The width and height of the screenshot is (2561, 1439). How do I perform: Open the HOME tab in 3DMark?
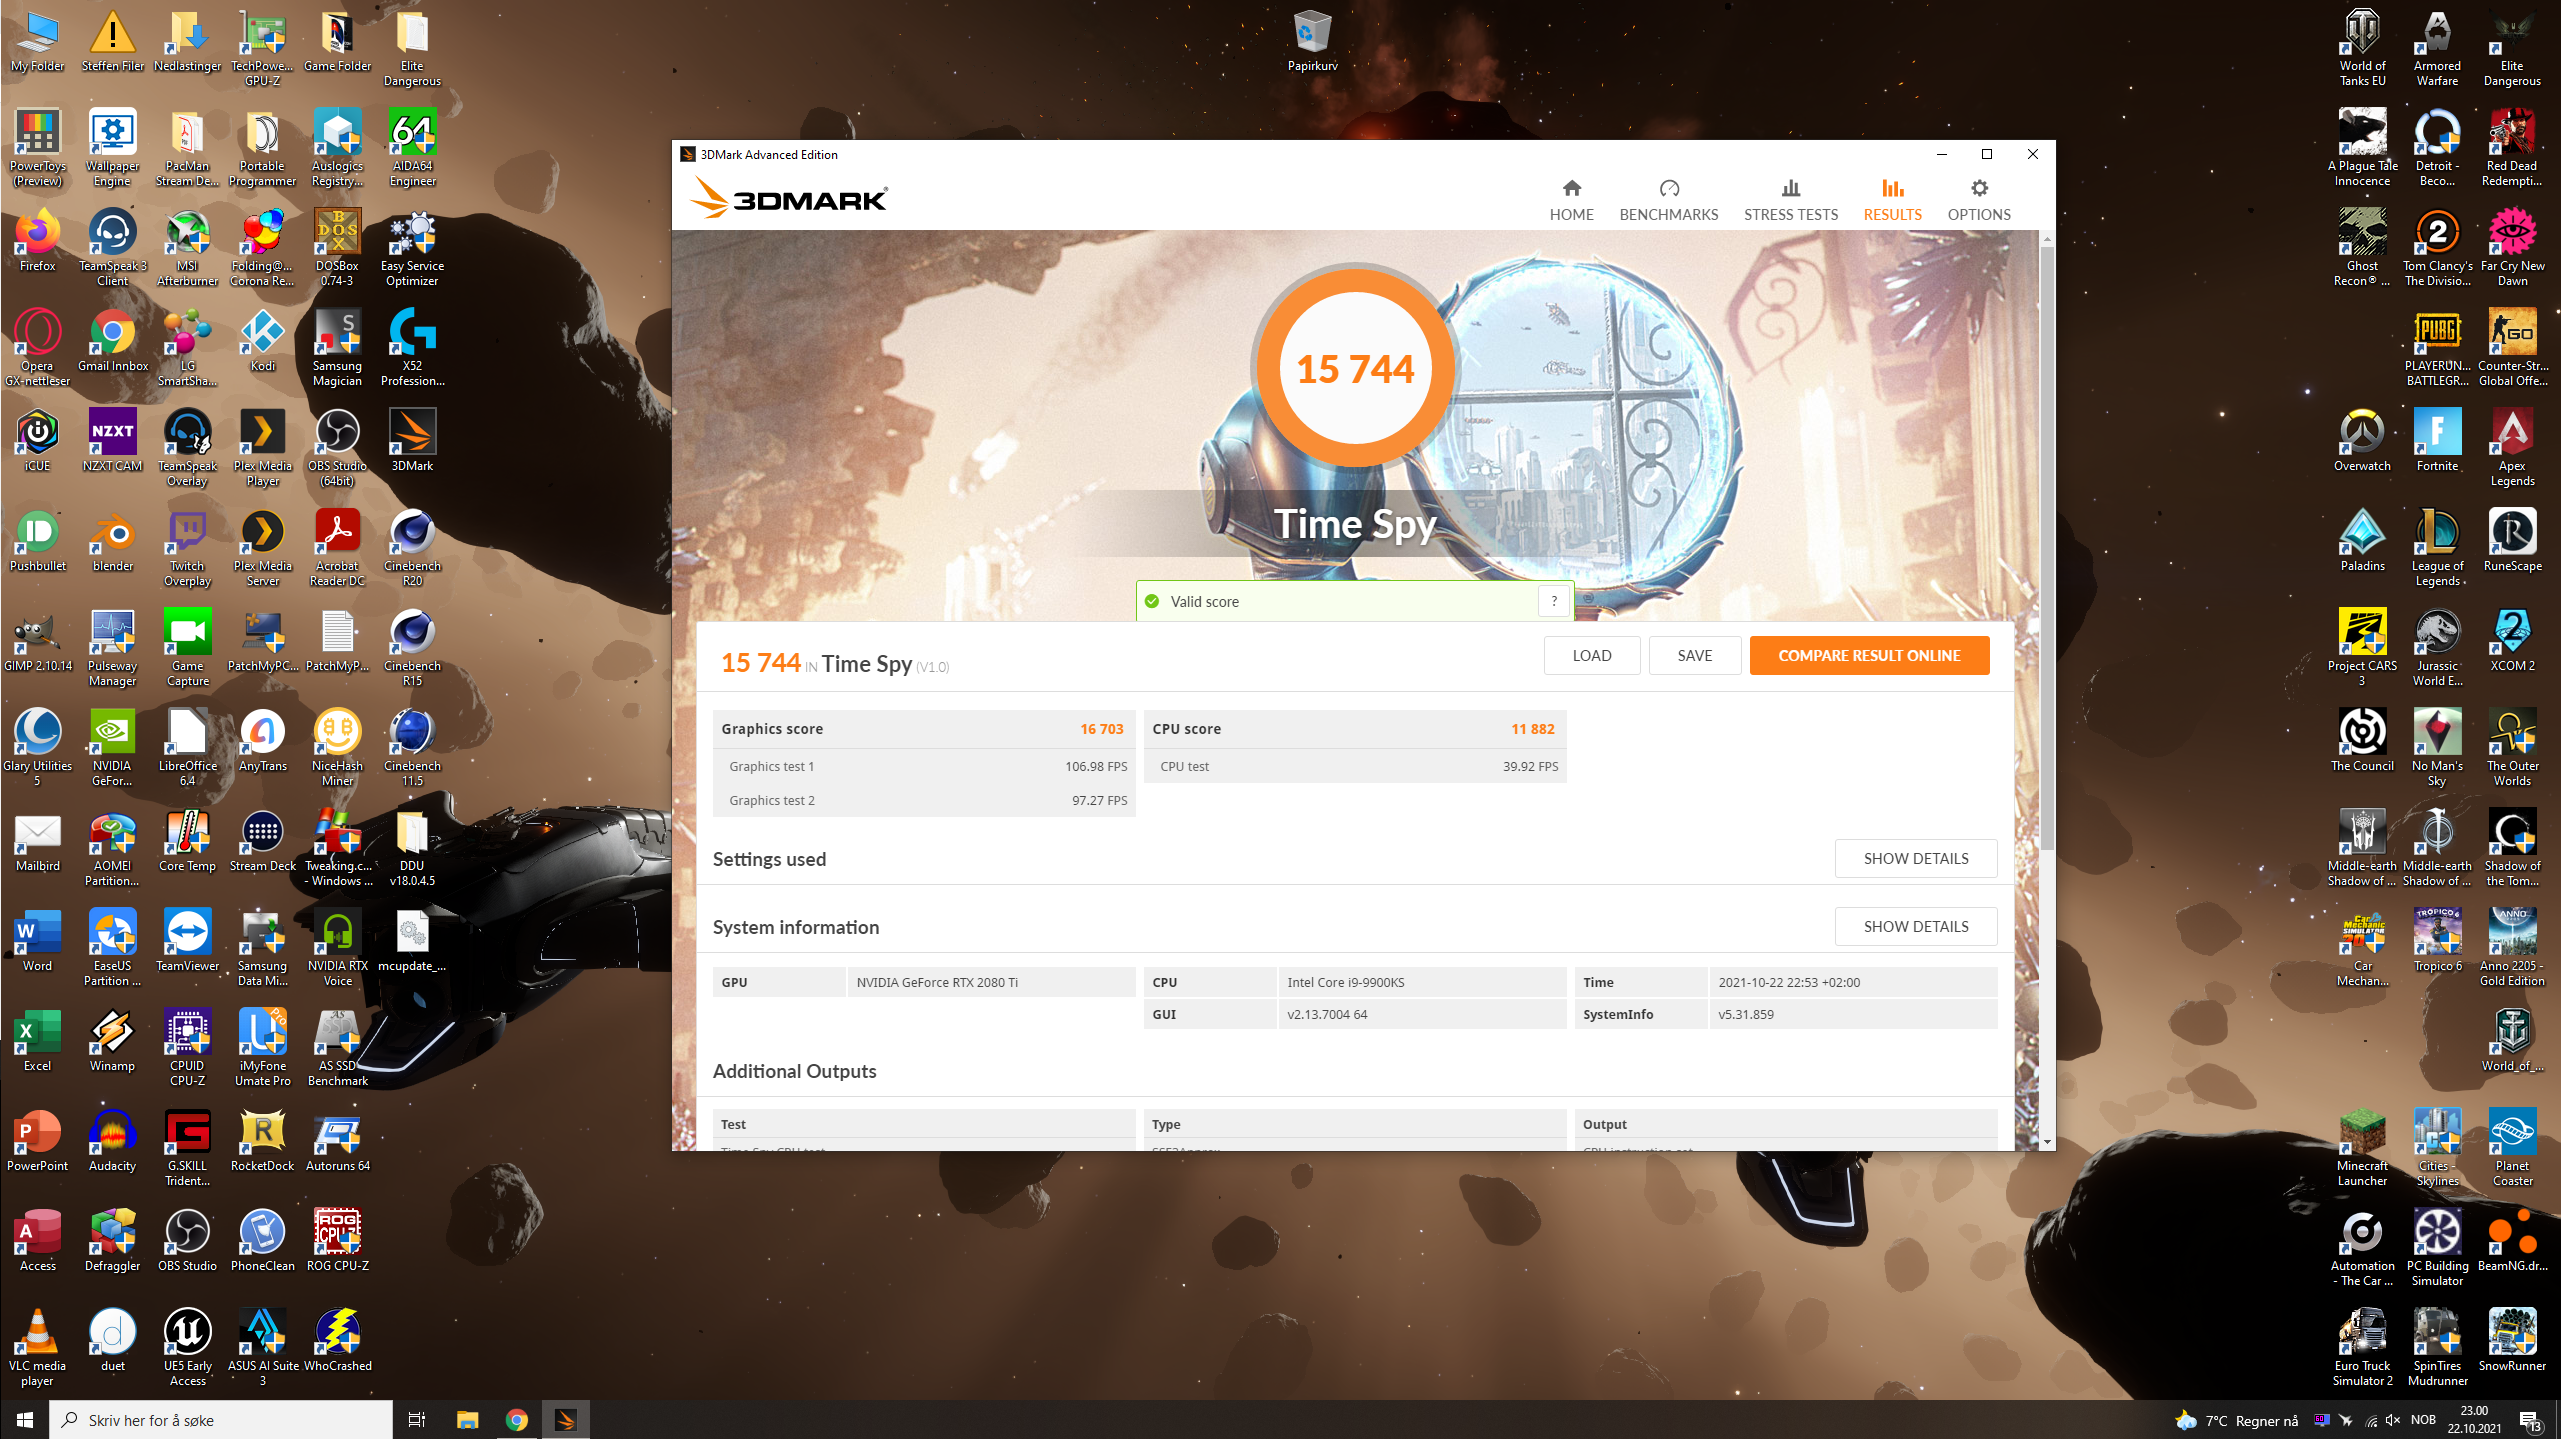point(1571,199)
